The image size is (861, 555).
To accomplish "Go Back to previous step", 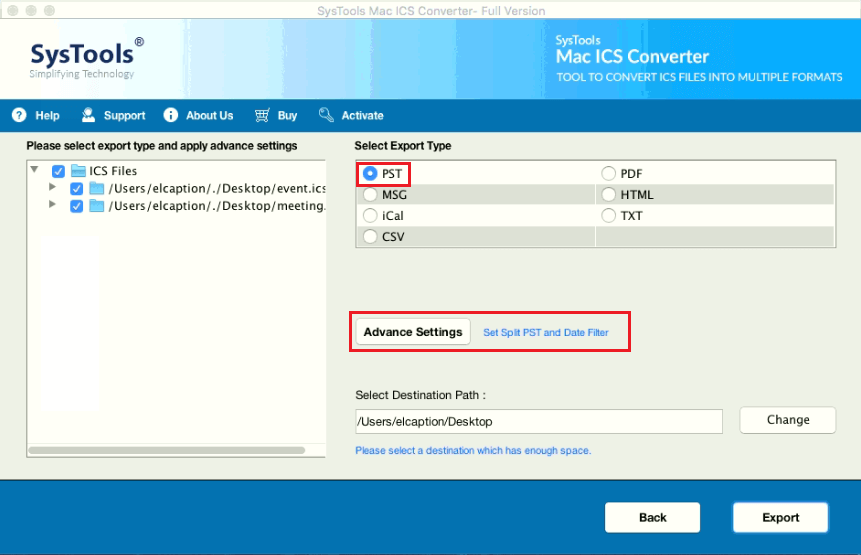I will 652,518.
